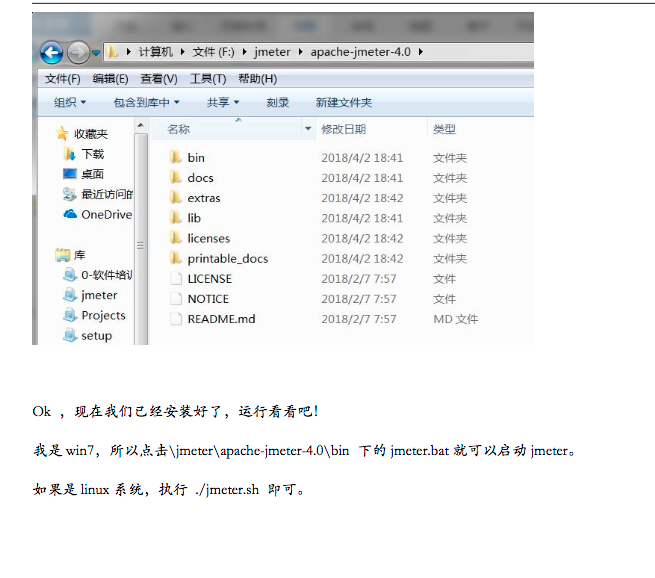
Task: Expand arrow after jmeter breadcrumb
Action: click(x=300, y=52)
